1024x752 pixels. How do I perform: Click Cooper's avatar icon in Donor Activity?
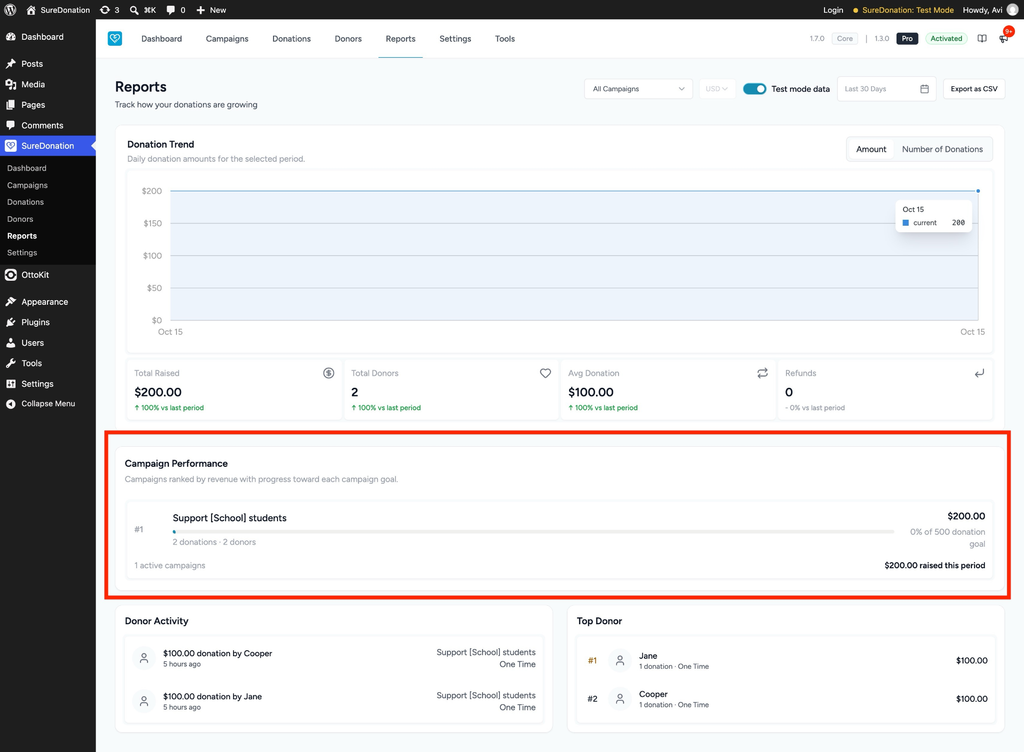tap(144, 658)
